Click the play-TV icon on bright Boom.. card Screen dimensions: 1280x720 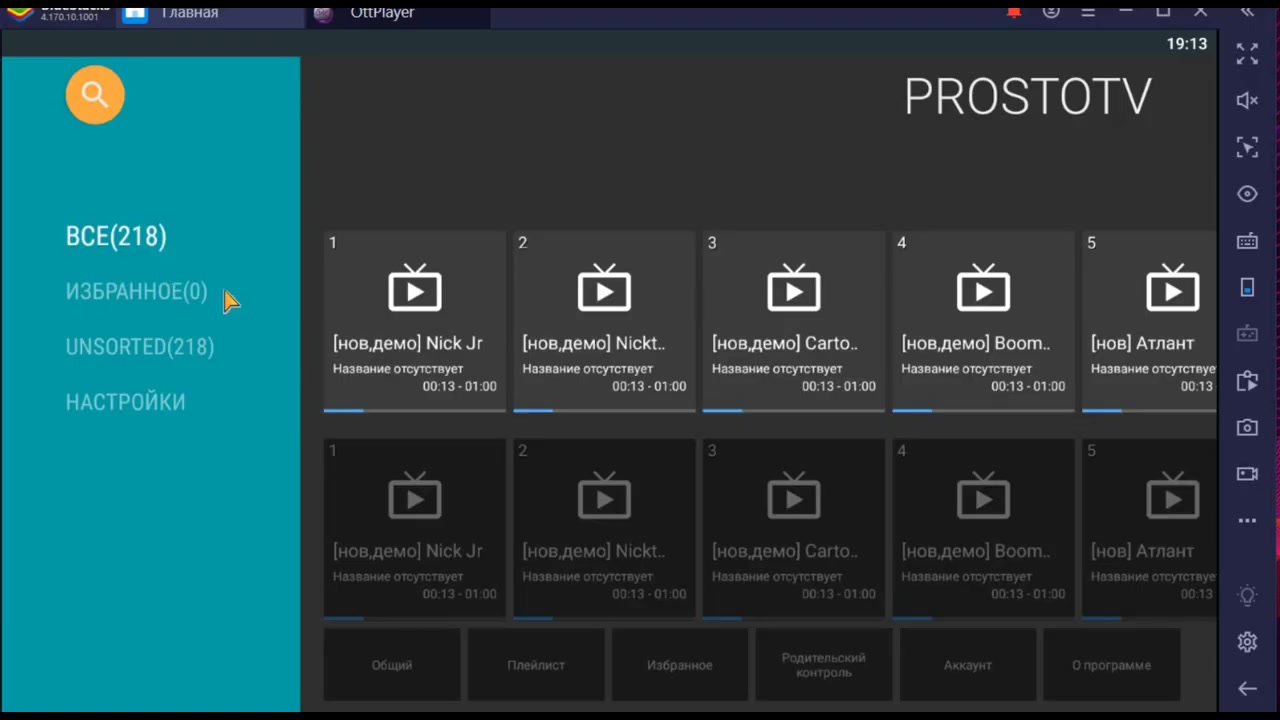coord(983,288)
